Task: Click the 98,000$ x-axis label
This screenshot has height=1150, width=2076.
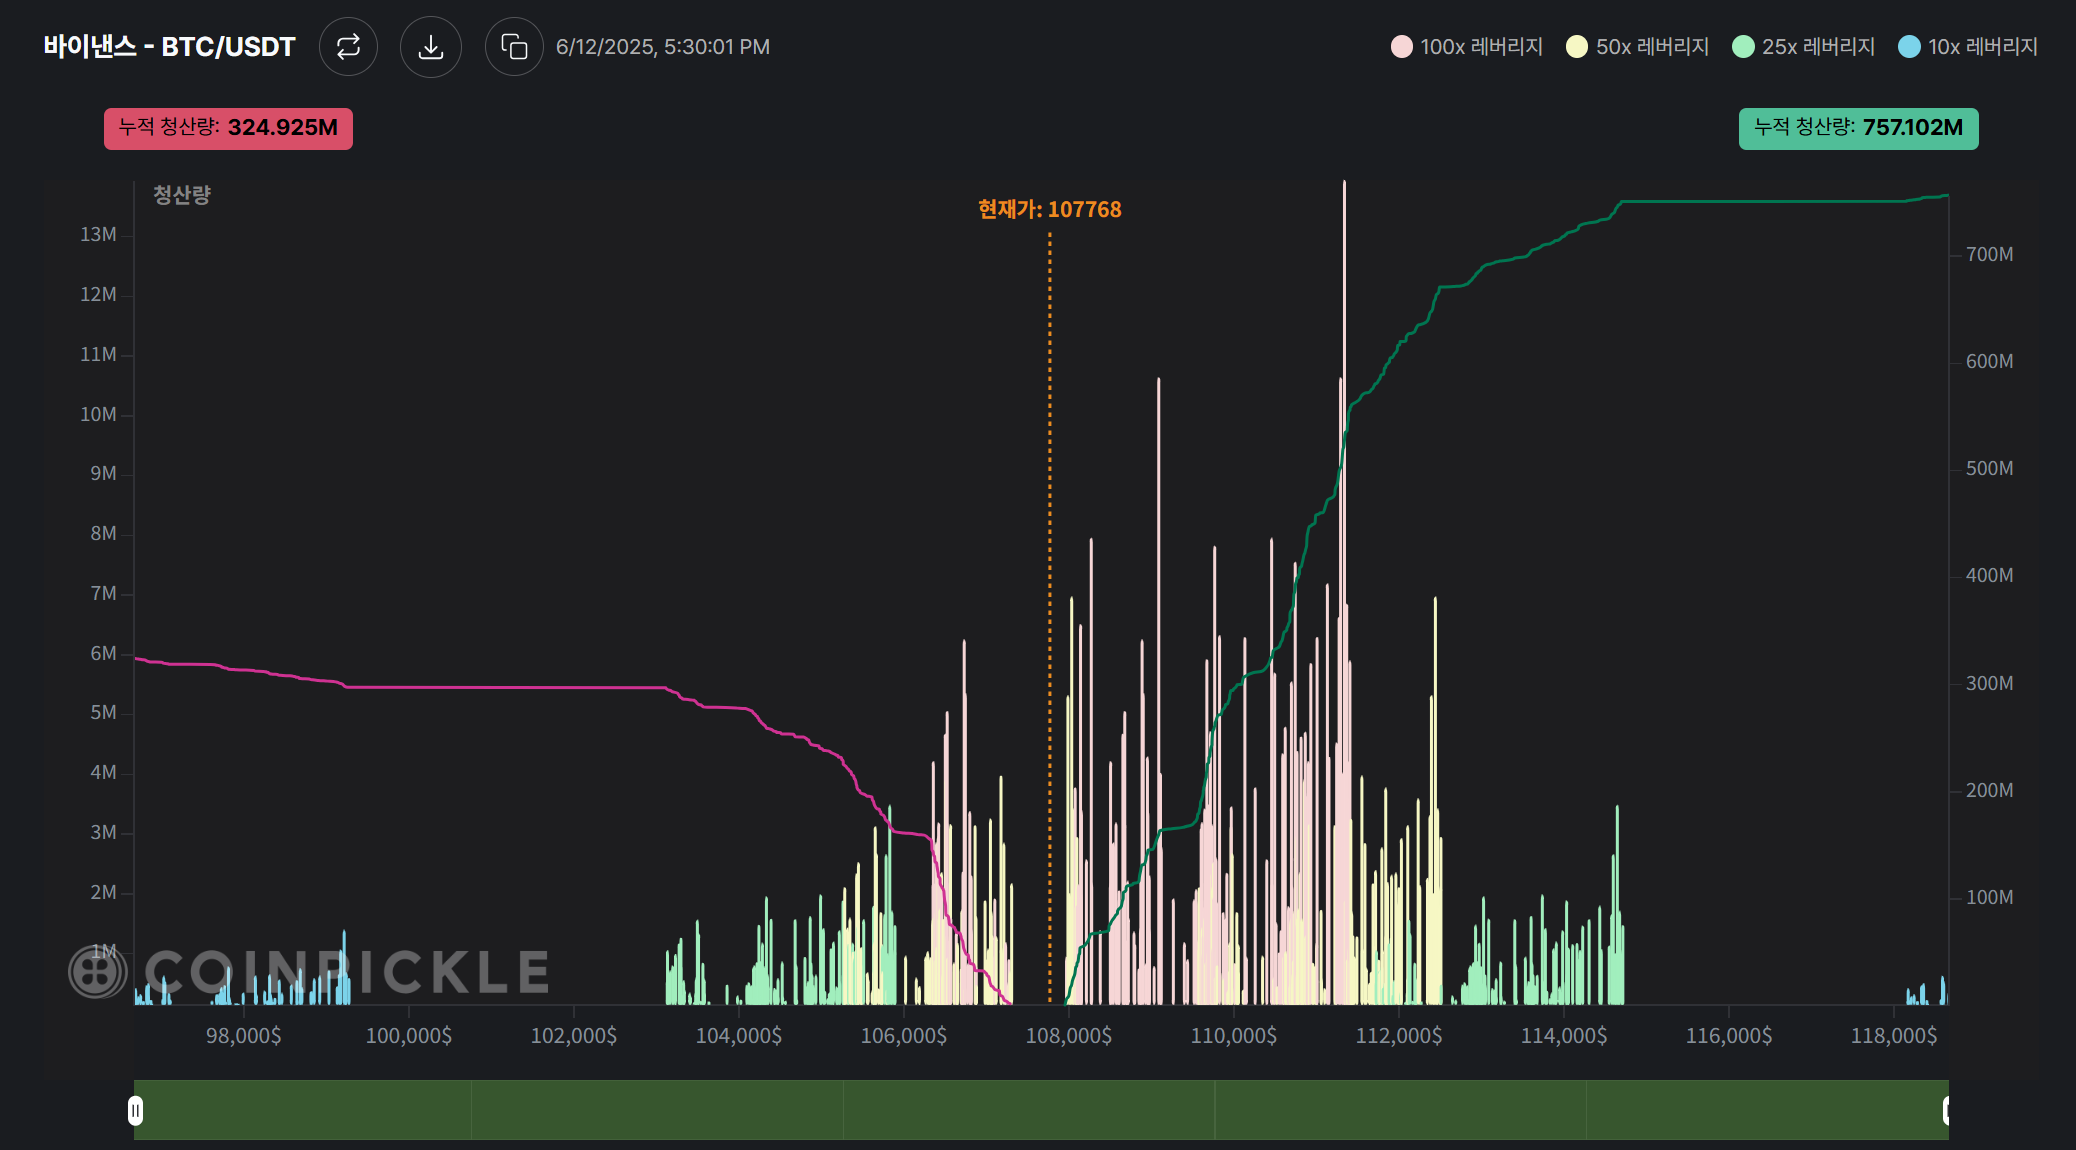Action: [243, 1036]
